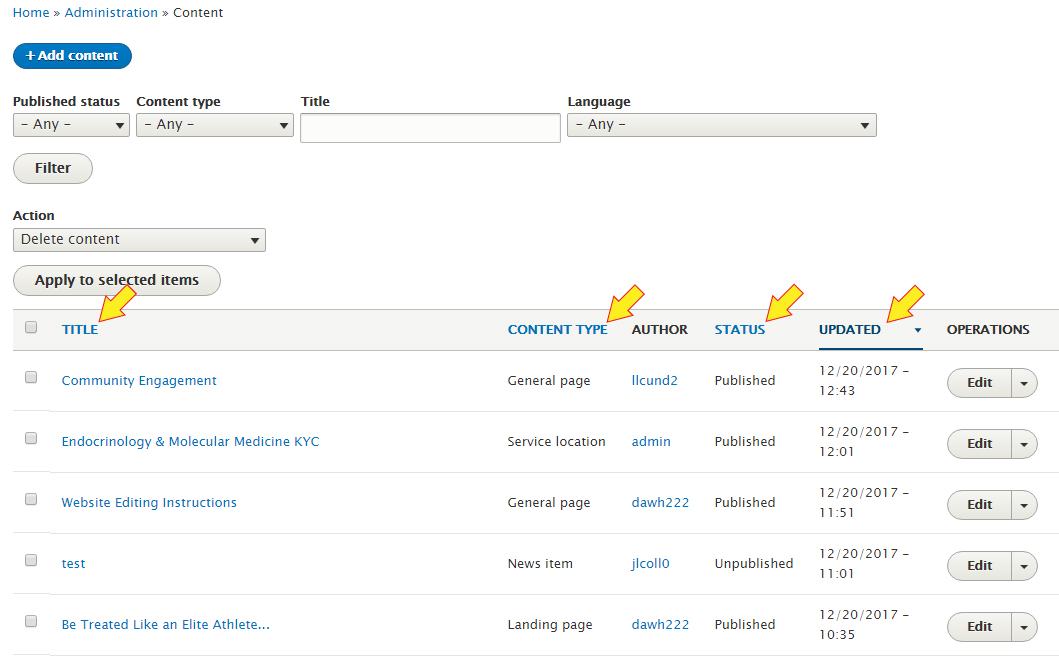Screen dimensions: 1059x657
Task: Click the sort arrow icon beside Updated
Action: [917, 330]
